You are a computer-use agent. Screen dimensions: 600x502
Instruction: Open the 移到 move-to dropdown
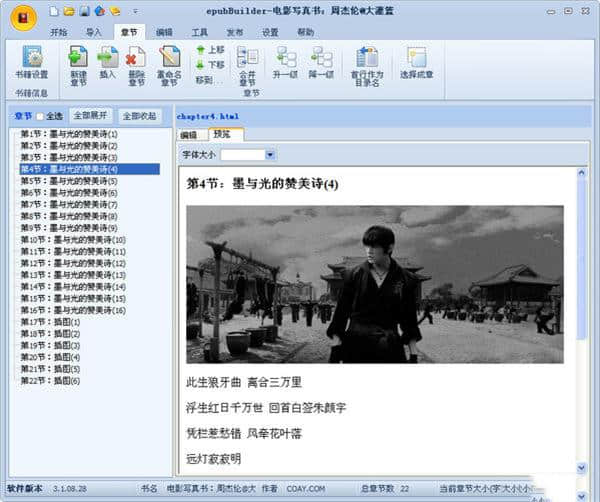pyautogui.click(x=209, y=79)
